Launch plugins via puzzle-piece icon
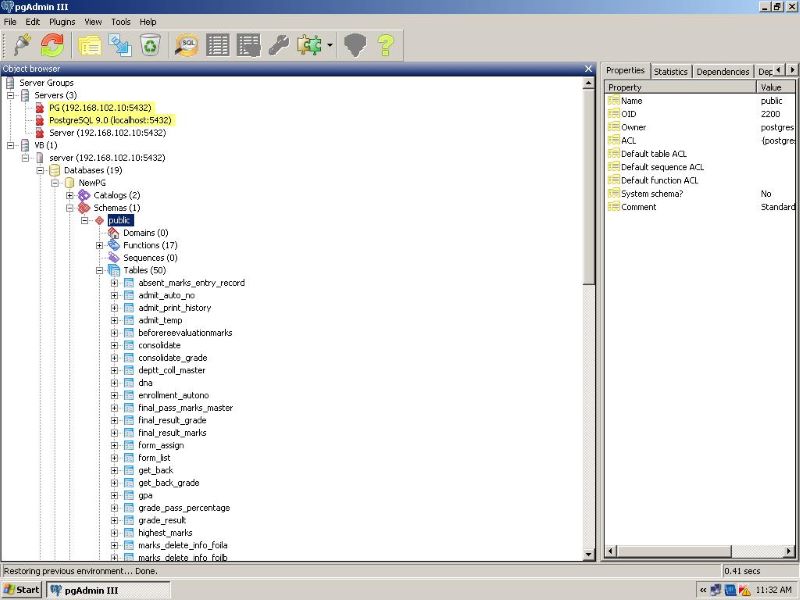Screen dimensions: 800x600 (x=310, y=44)
